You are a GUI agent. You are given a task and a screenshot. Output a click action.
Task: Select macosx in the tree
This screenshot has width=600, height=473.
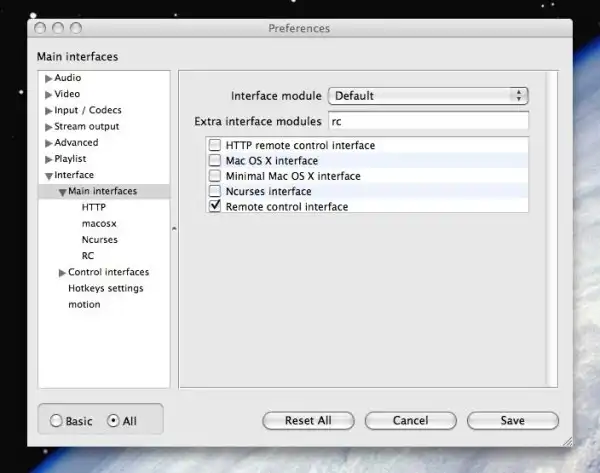click(x=99, y=223)
